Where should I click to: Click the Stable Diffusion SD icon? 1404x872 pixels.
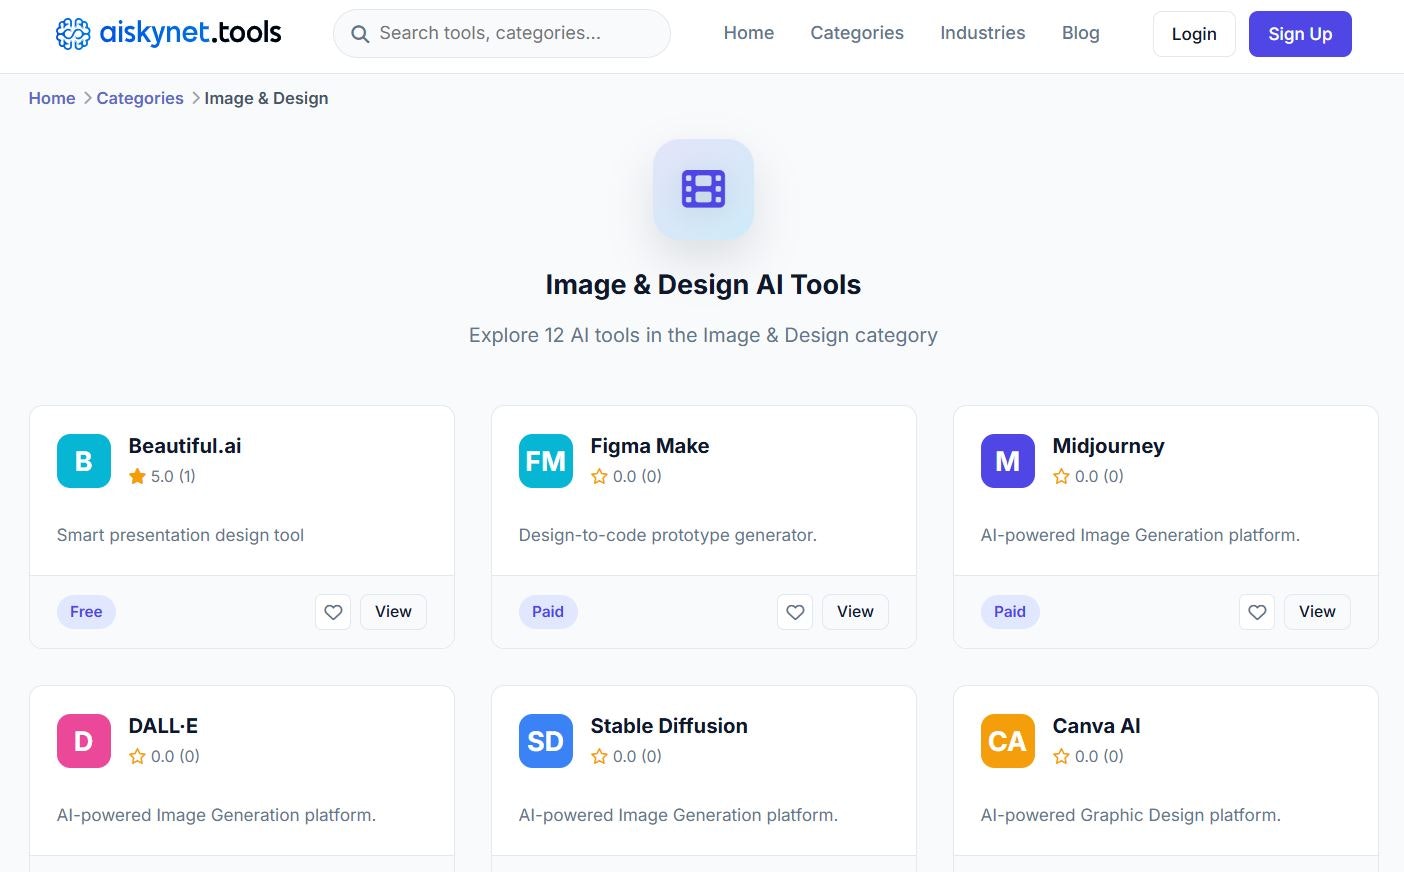pos(545,741)
